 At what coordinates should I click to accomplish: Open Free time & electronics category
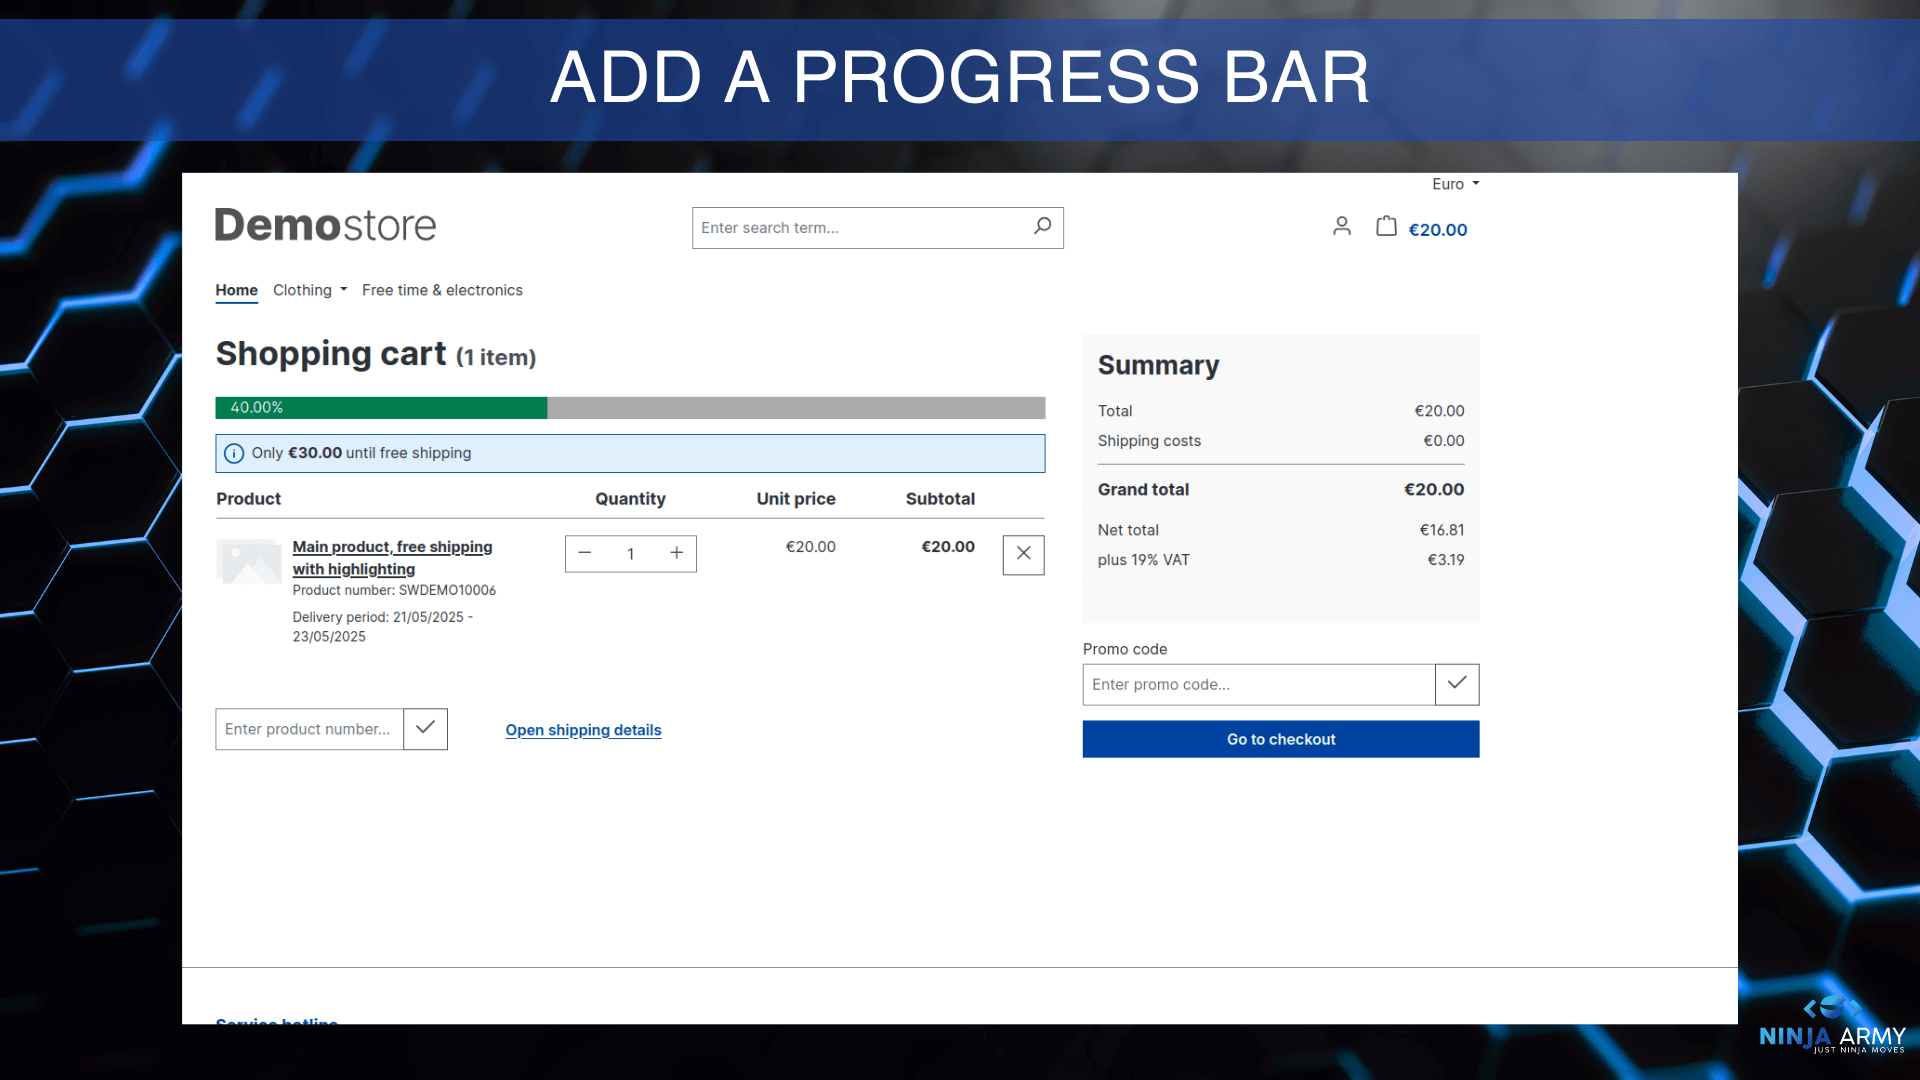click(442, 290)
